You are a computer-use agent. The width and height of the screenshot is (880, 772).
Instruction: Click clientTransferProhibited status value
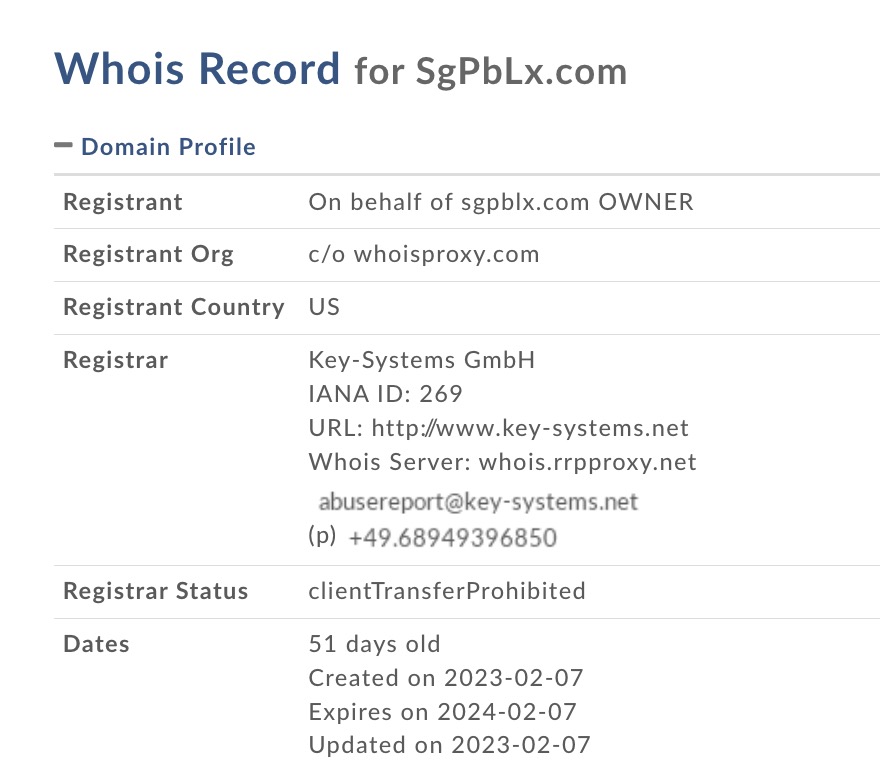447,591
